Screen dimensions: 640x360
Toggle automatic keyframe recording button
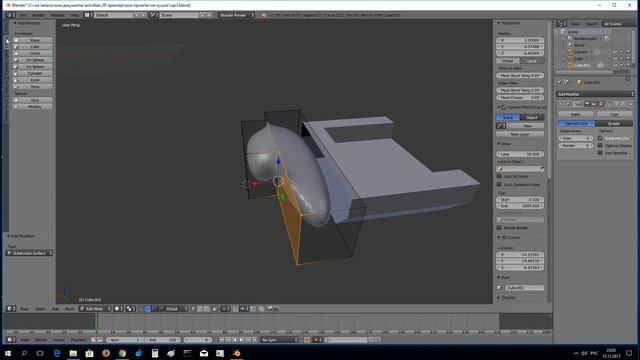click(x=307, y=340)
